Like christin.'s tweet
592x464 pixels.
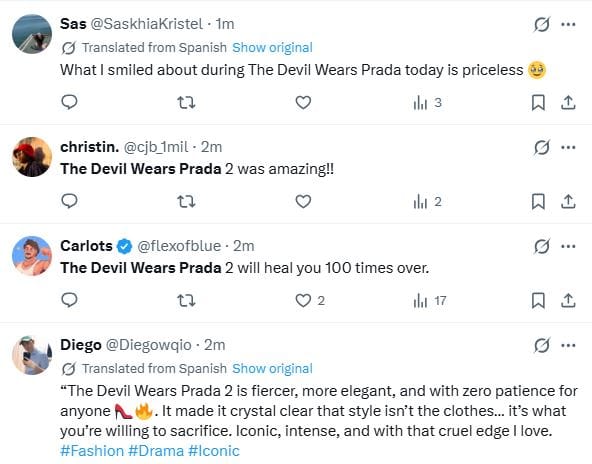[x=303, y=202]
